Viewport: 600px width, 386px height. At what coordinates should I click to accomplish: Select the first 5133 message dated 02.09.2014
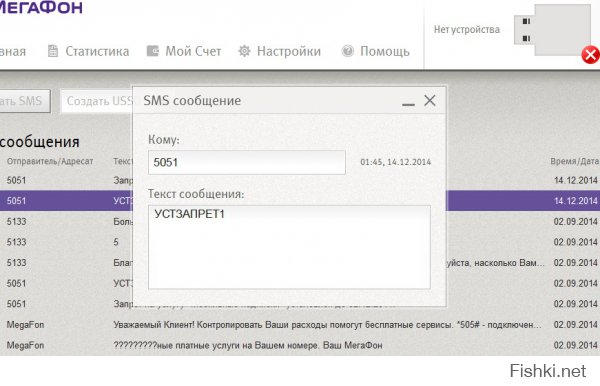click(x=300, y=222)
